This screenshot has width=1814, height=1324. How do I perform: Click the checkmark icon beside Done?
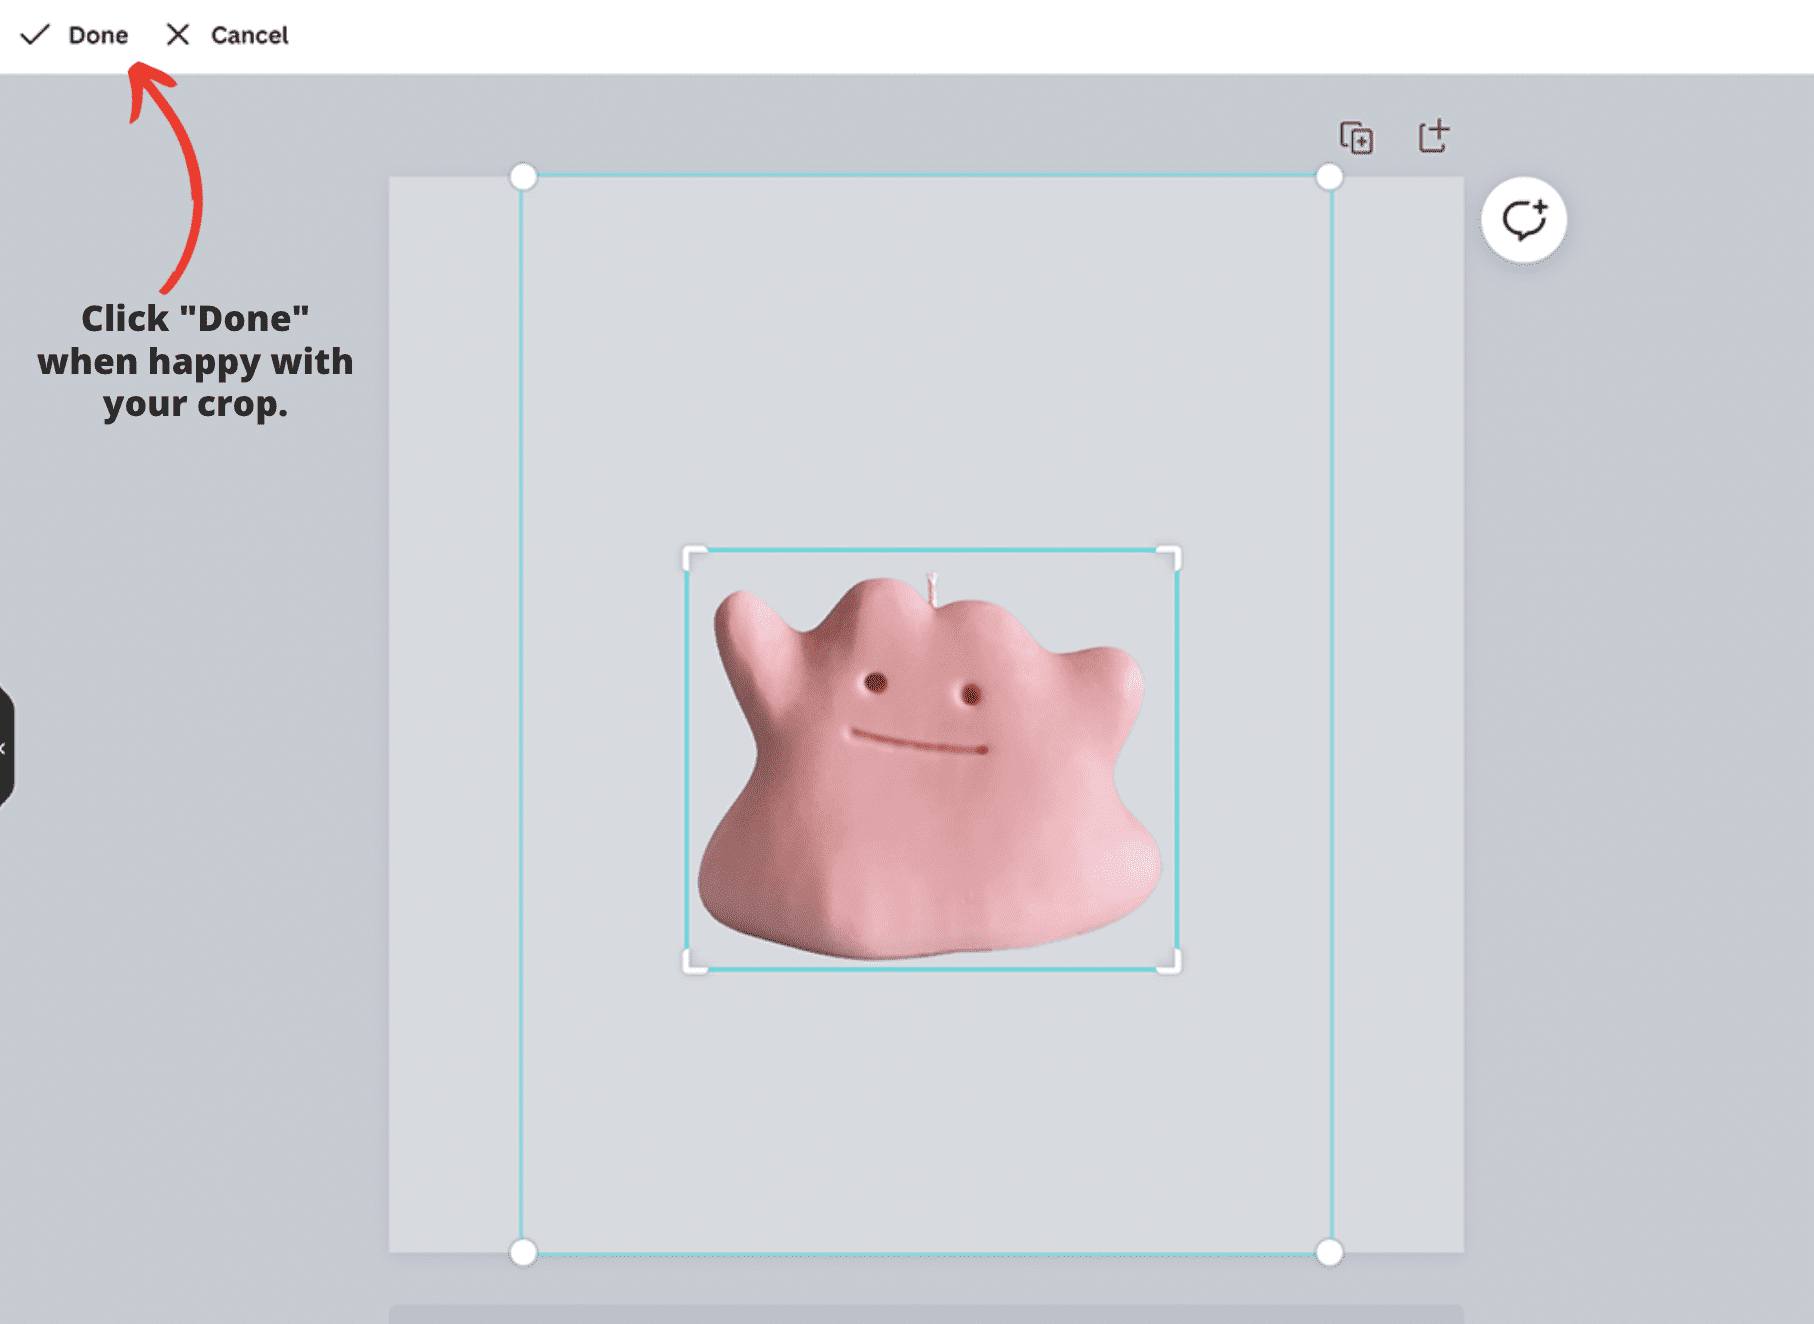click(x=35, y=35)
